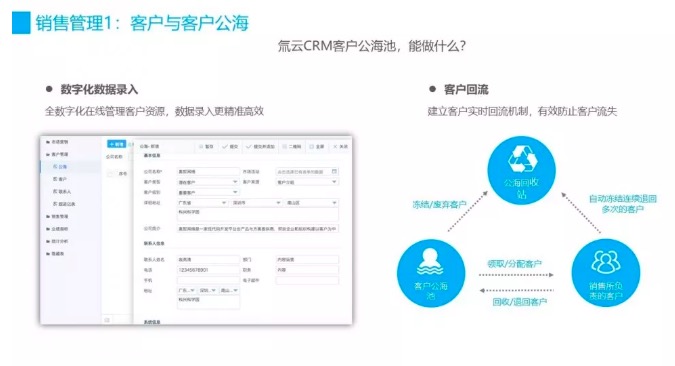Viewport: 675px width, 366px height.
Task: Click the swimmer icon in 客户公海池 circle
Action: [x=430, y=262]
